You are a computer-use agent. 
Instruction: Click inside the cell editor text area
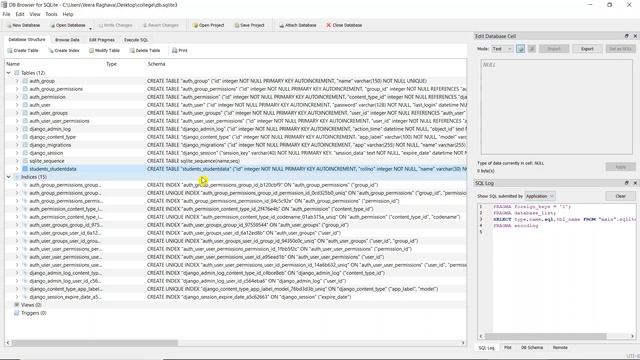click(557, 107)
